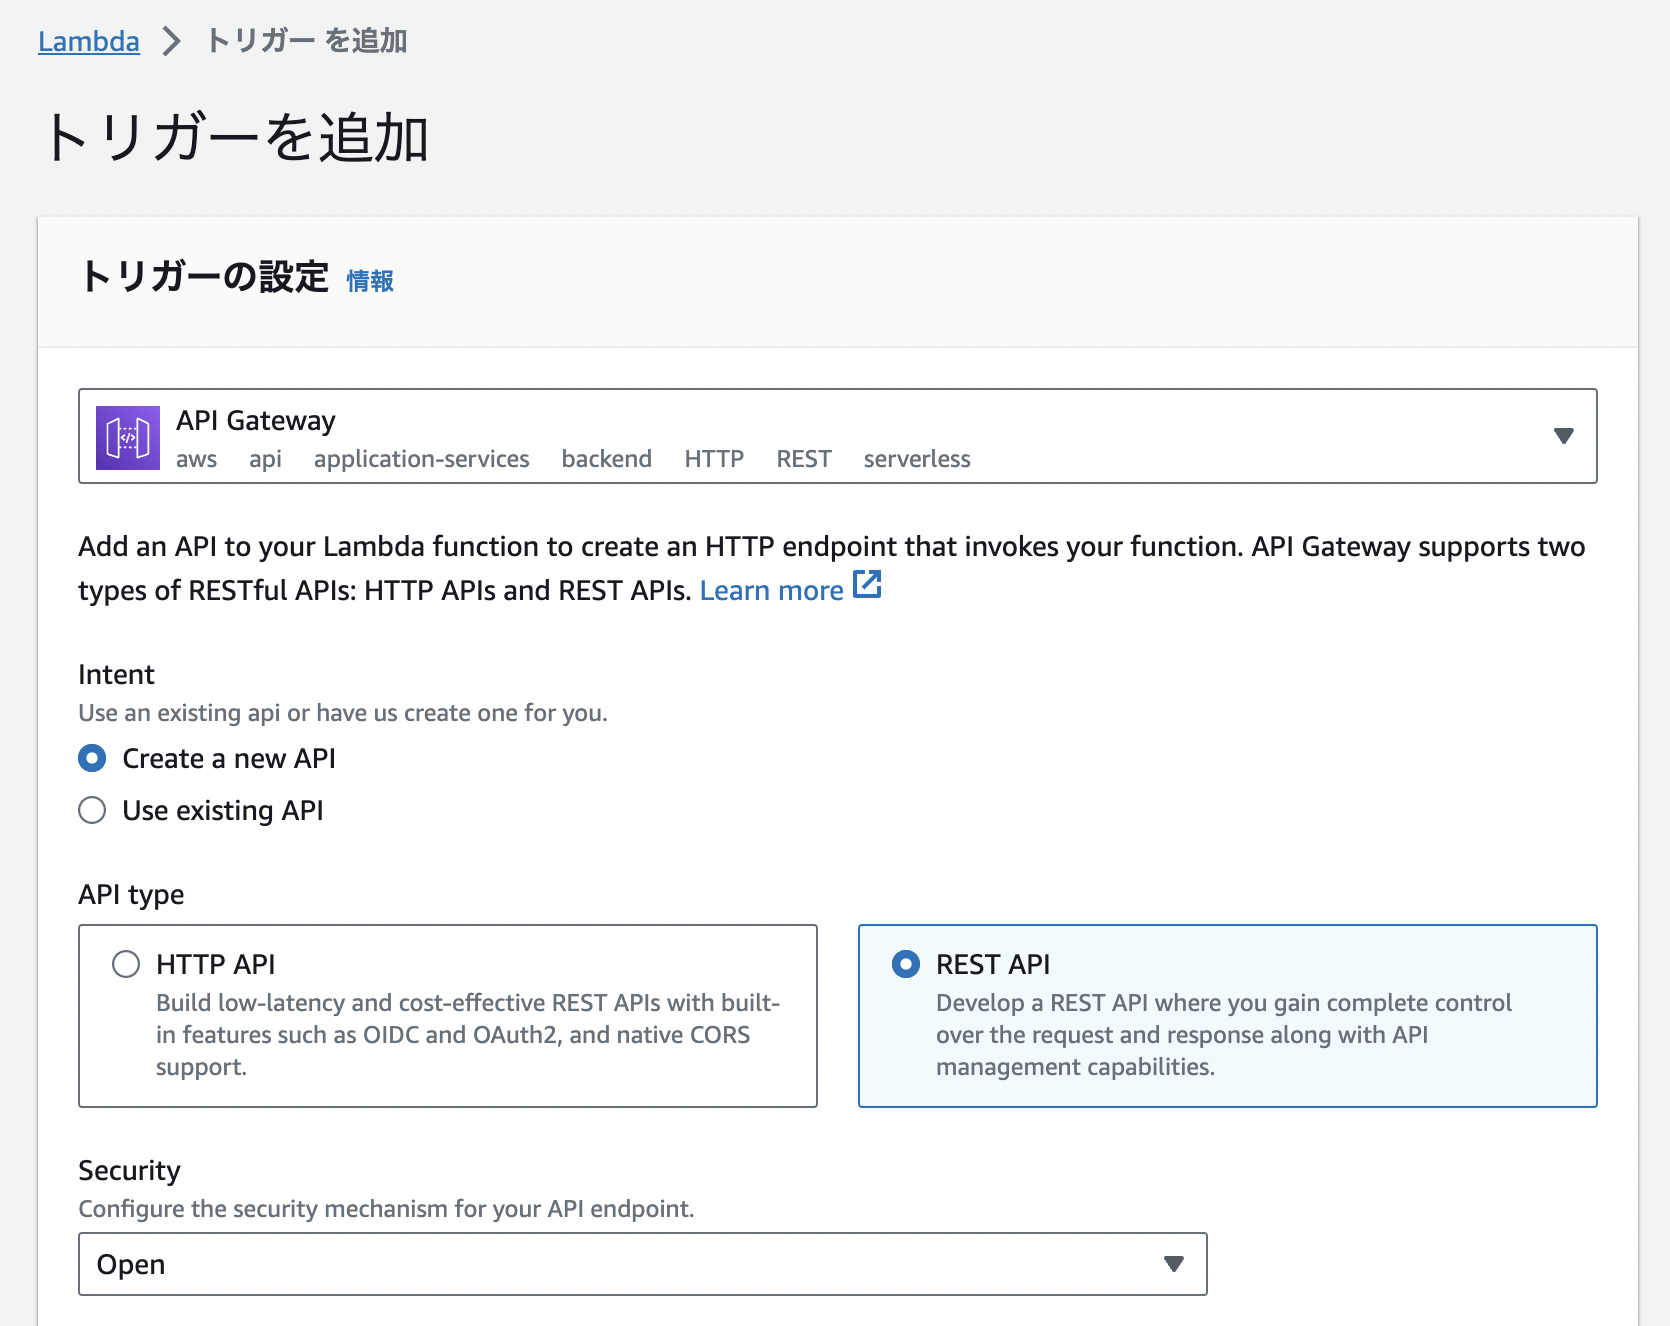Screen dimensions: 1670x1326
Task: Click the 'Intent' field label
Action: coord(117,675)
